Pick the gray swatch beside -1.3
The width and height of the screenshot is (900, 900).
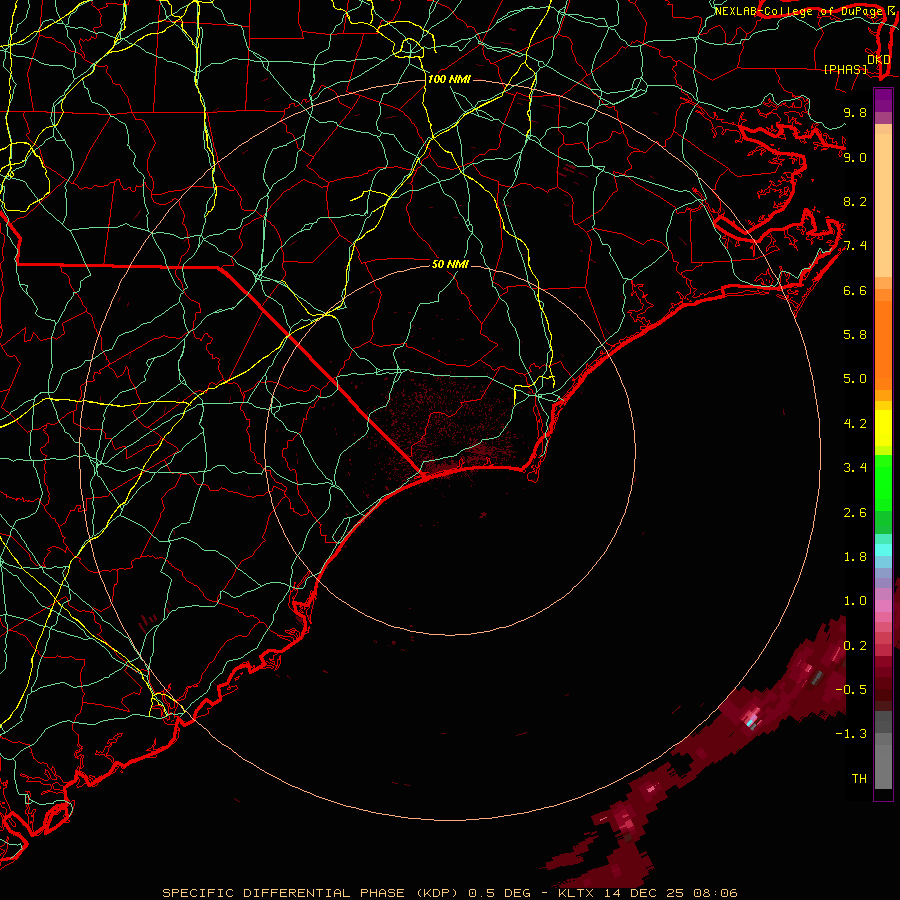tap(883, 739)
